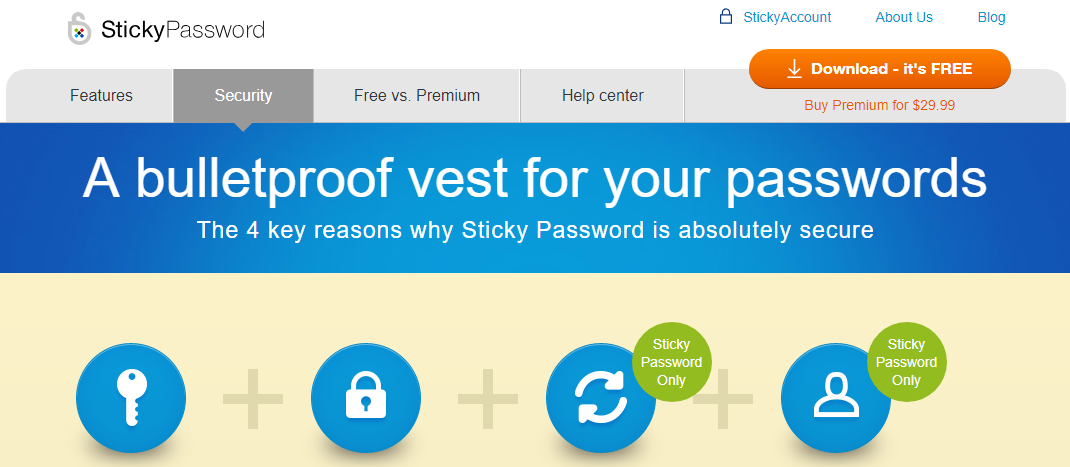Screen dimensions: 1070x467
Task: Go to the Help center tab
Action: (x=603, y=96)
